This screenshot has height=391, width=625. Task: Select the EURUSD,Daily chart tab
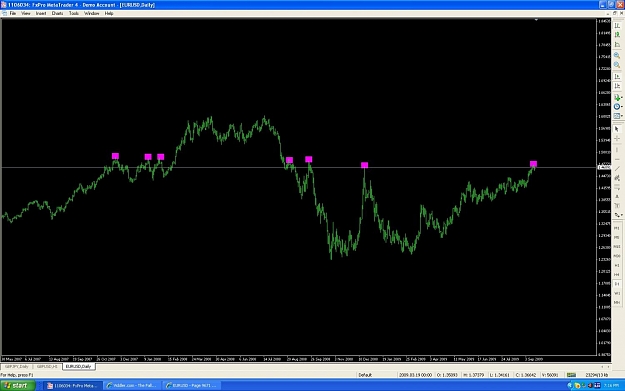pyautogui.click(x=79, y=366)
